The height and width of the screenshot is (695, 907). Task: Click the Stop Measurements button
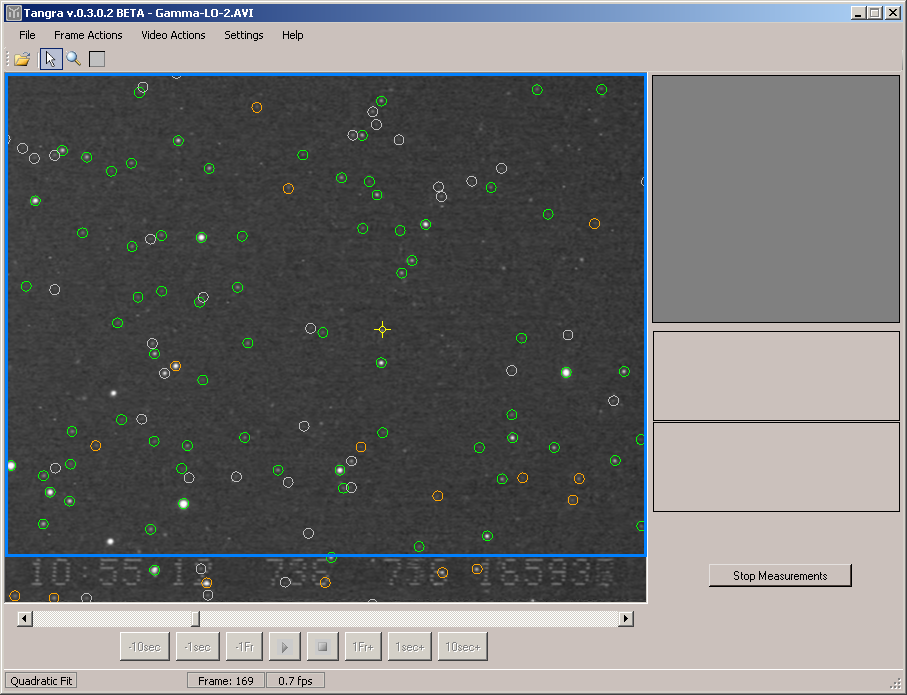click(780, 576)
